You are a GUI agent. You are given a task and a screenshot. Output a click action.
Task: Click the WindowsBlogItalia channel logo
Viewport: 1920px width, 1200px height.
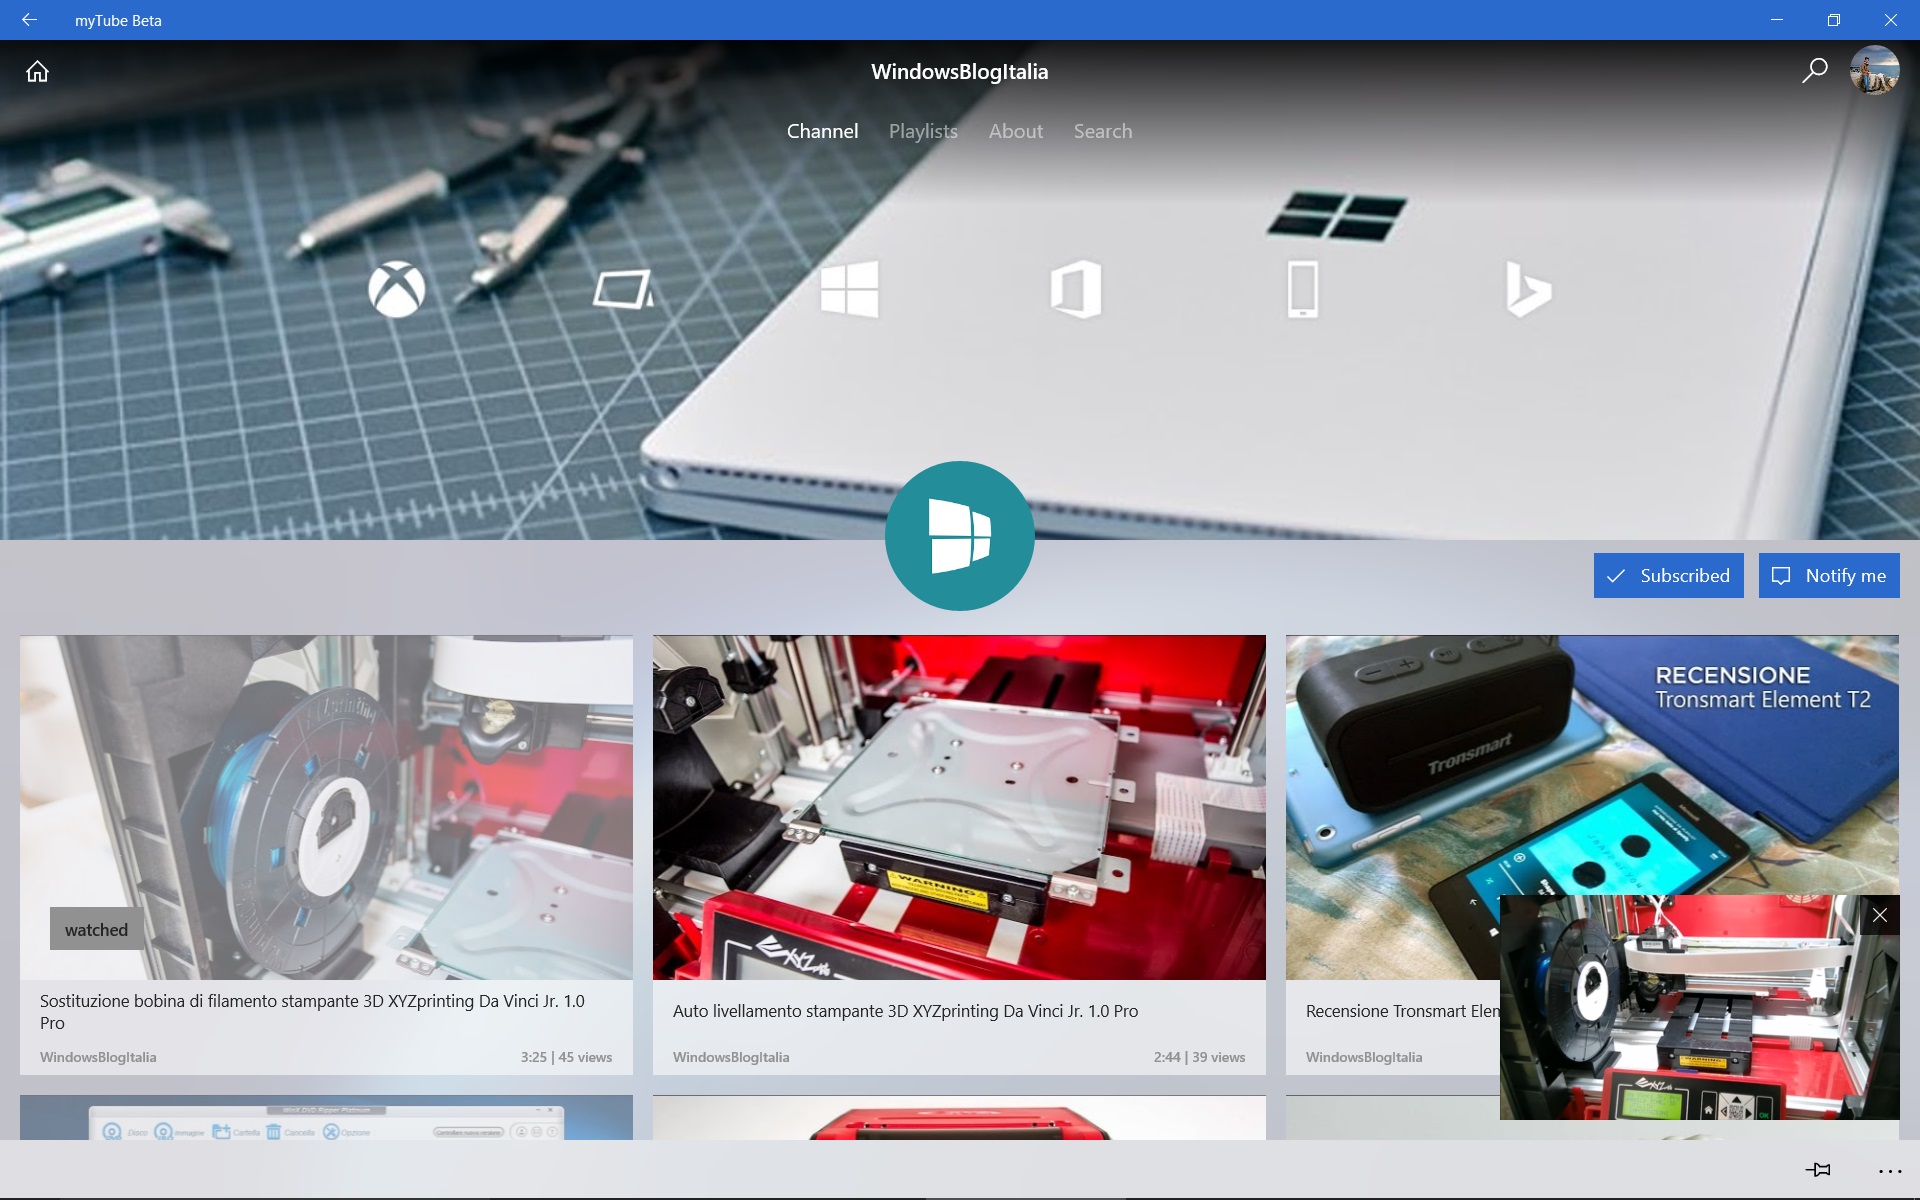point(959,536)
